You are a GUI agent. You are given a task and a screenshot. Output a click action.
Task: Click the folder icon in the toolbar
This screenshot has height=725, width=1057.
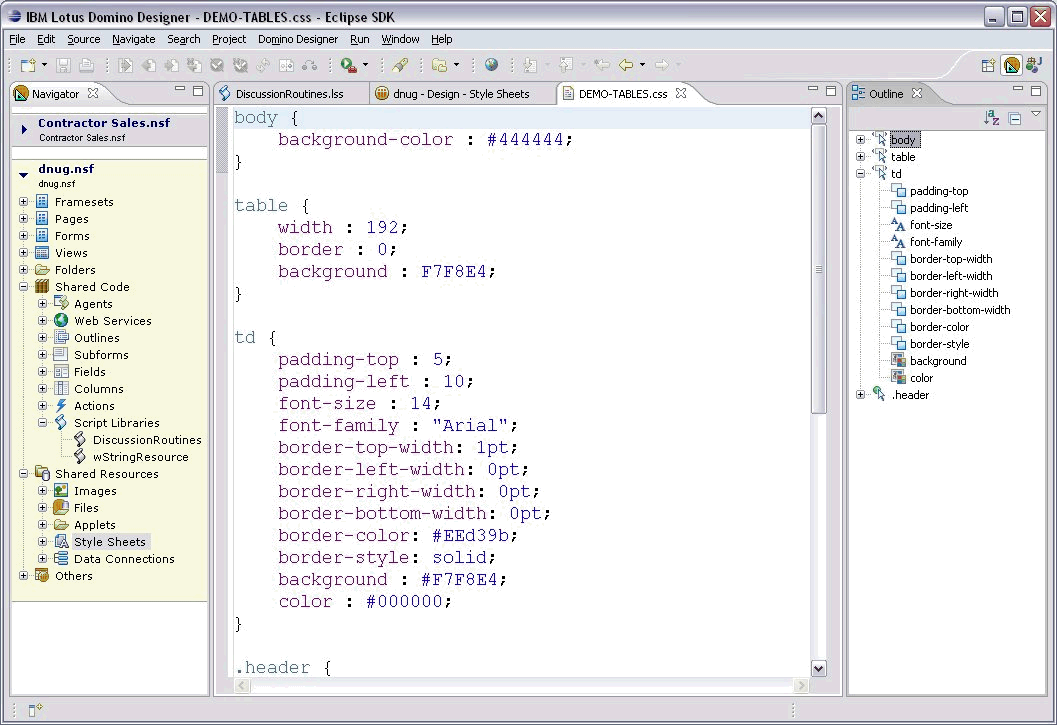[x=440, y=65]
